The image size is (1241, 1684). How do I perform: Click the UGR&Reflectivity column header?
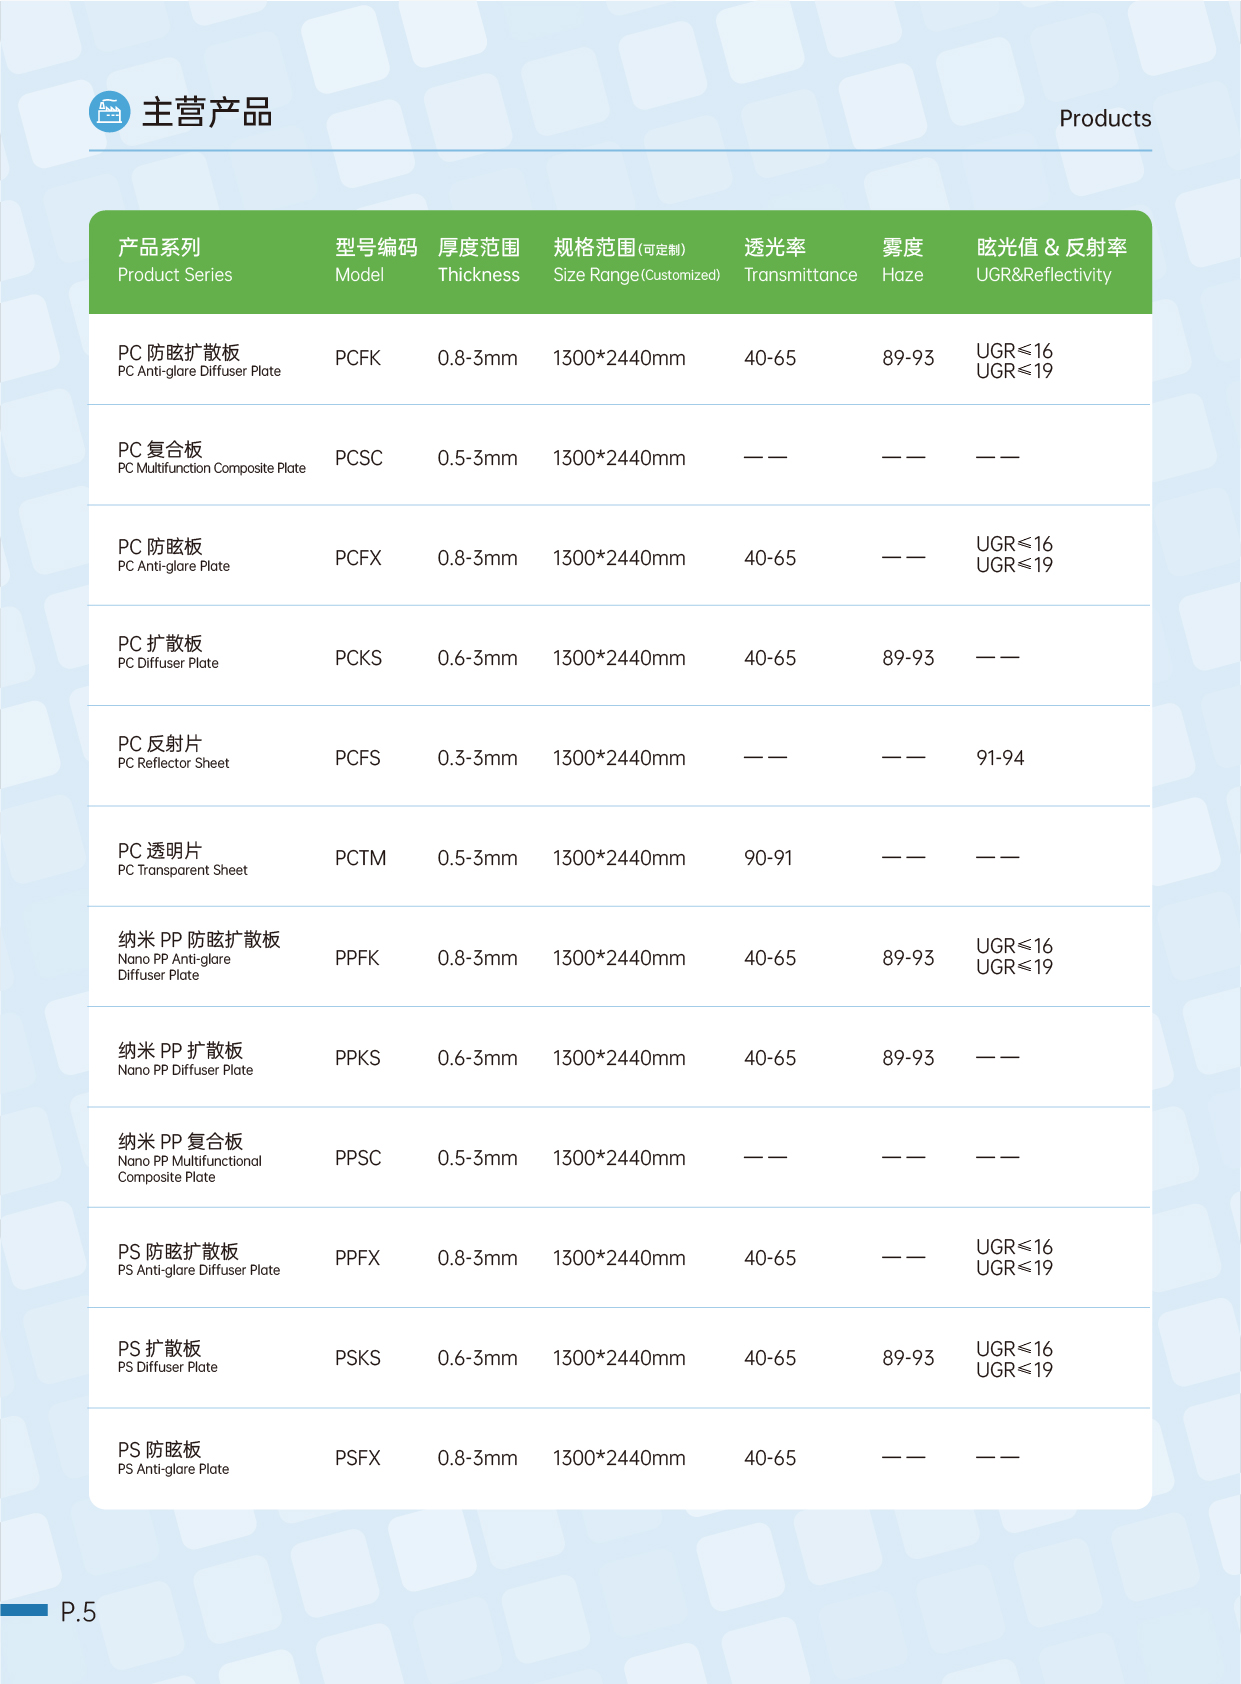coord(1051,261)
